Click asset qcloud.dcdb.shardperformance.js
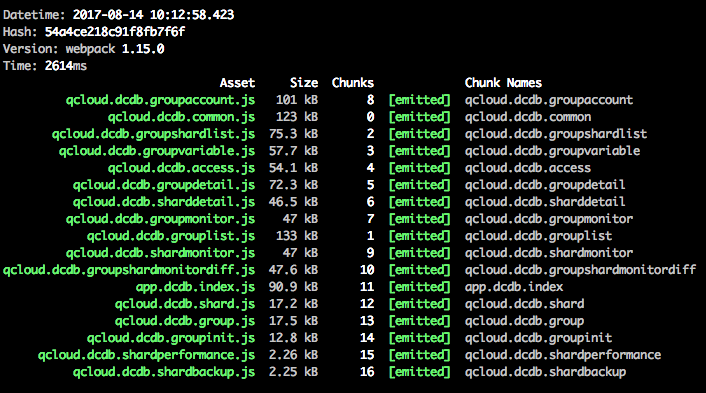Viewport: 706px width, 393px height. click(147, 355)
